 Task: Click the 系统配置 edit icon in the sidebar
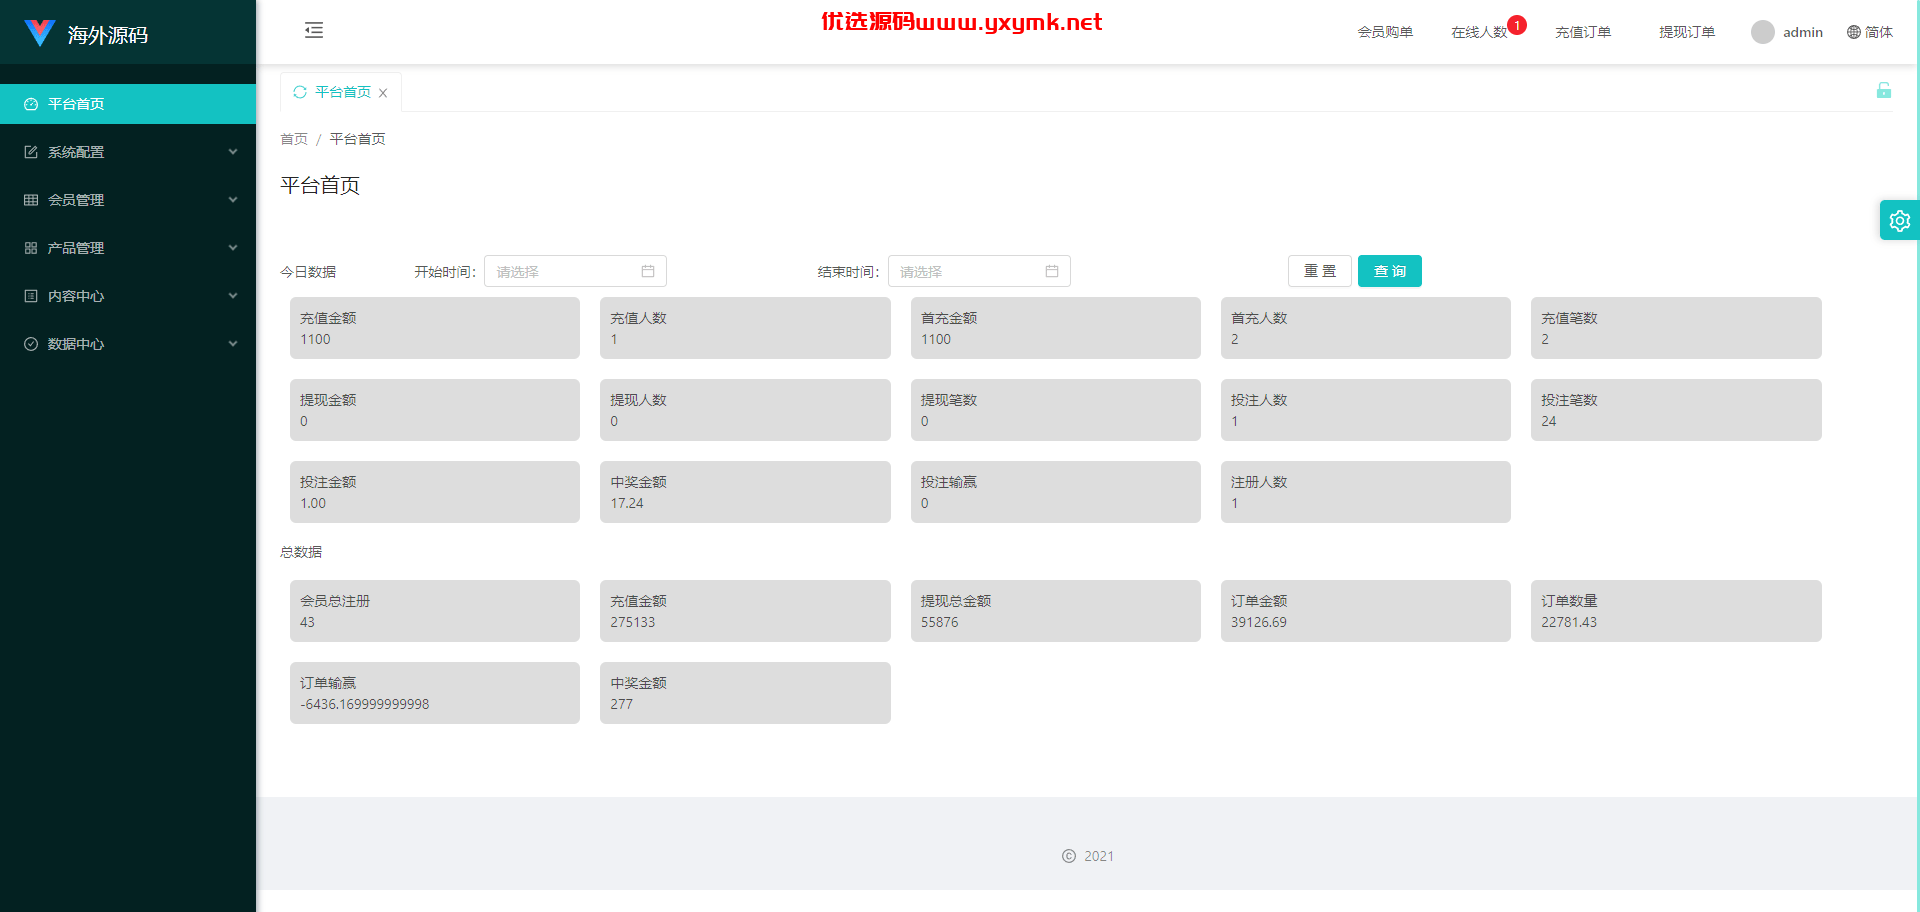click(31, 152)
